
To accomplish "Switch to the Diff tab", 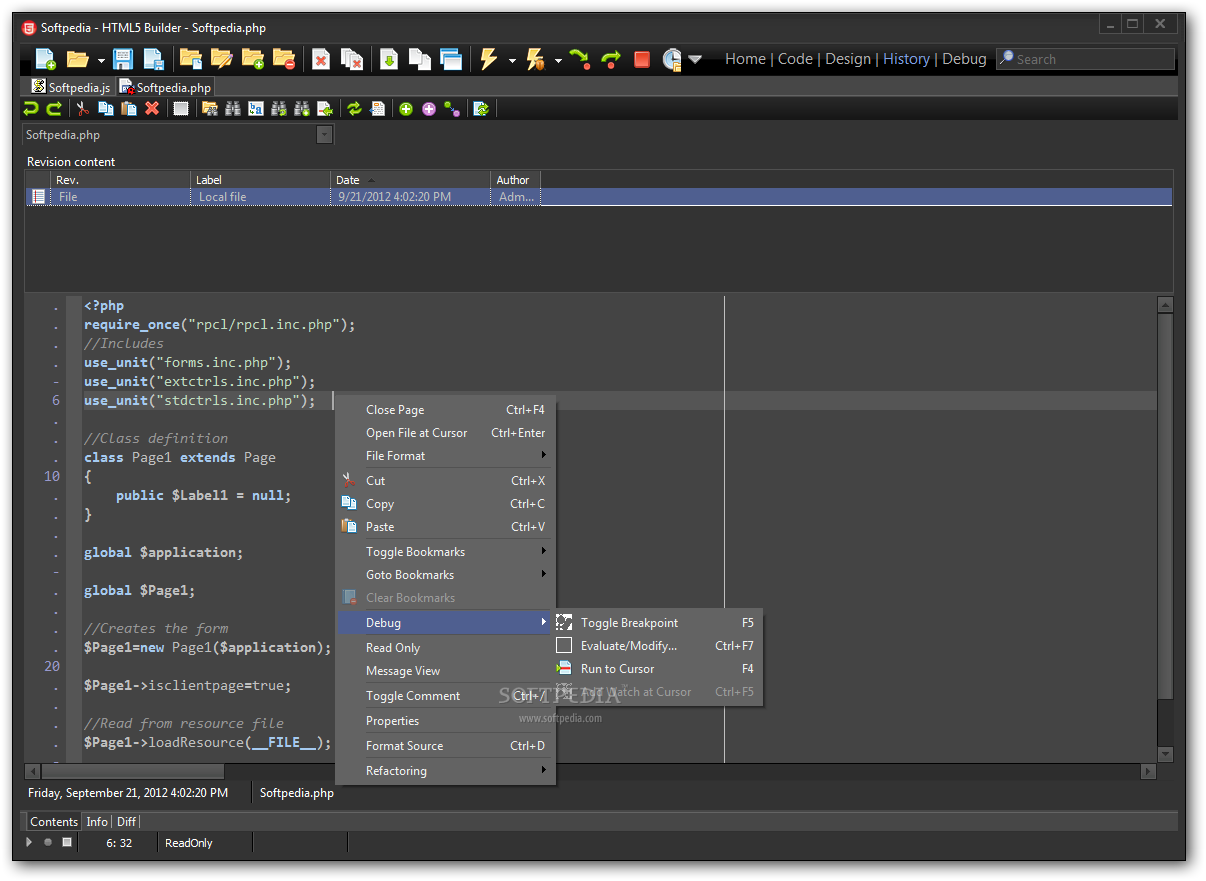I will click(126, 822).
